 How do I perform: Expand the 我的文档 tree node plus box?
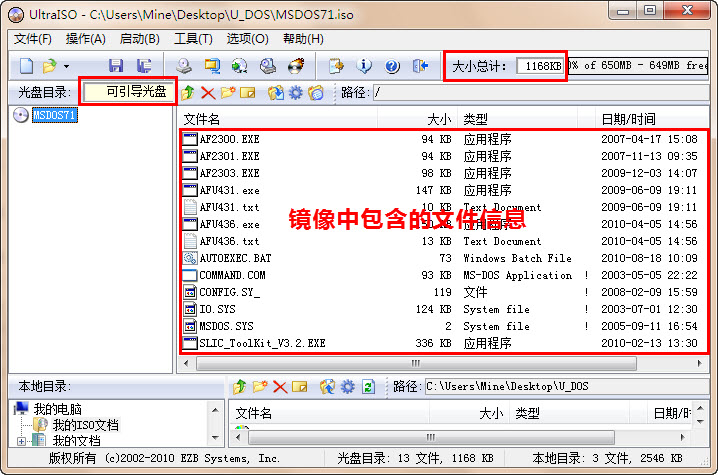pyautogui.click(x=21, y=441)
